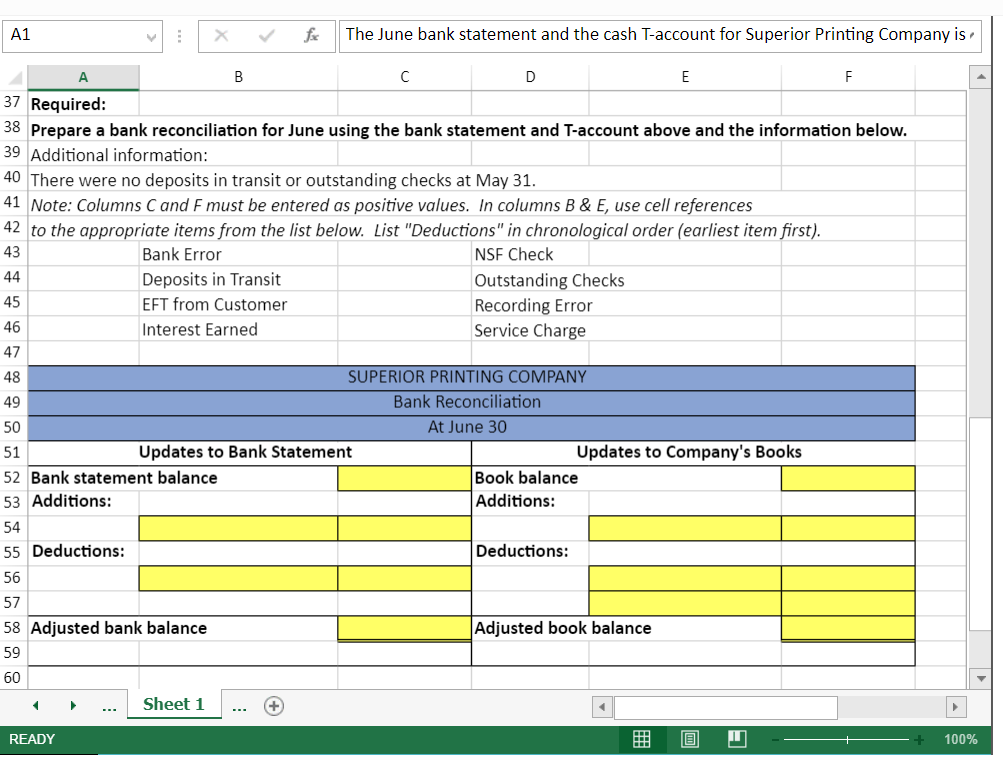Click the vertical scrollbar down arrow
This screenshot has width=1003, height=776.
(981, 678)
